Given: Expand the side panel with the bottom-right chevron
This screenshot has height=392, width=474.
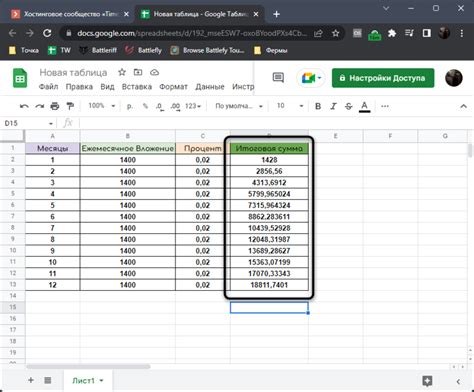Looking at the screenshot, I should coord(458,381).
